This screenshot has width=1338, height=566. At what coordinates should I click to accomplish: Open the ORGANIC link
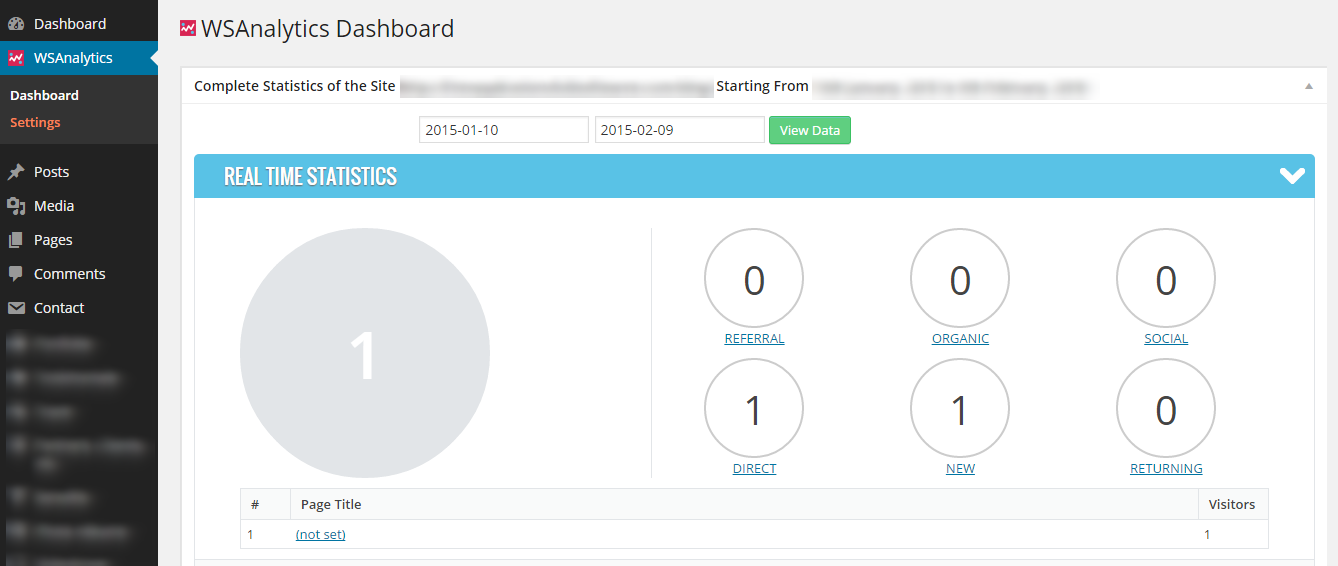960,339
